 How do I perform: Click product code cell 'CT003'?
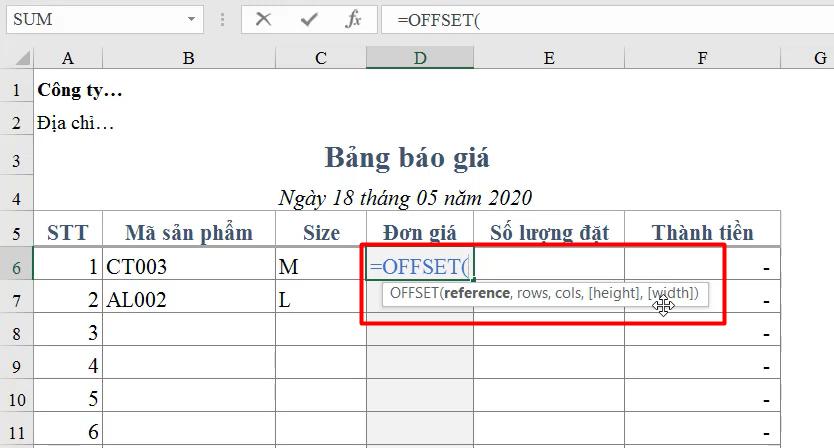pyautogui.click(x=189, y=266)
